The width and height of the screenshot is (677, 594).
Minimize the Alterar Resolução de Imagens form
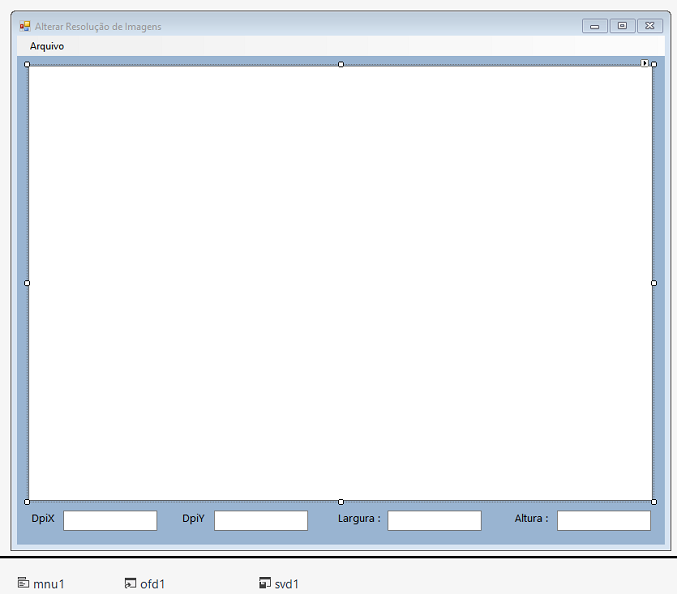[x=595, y=26]
